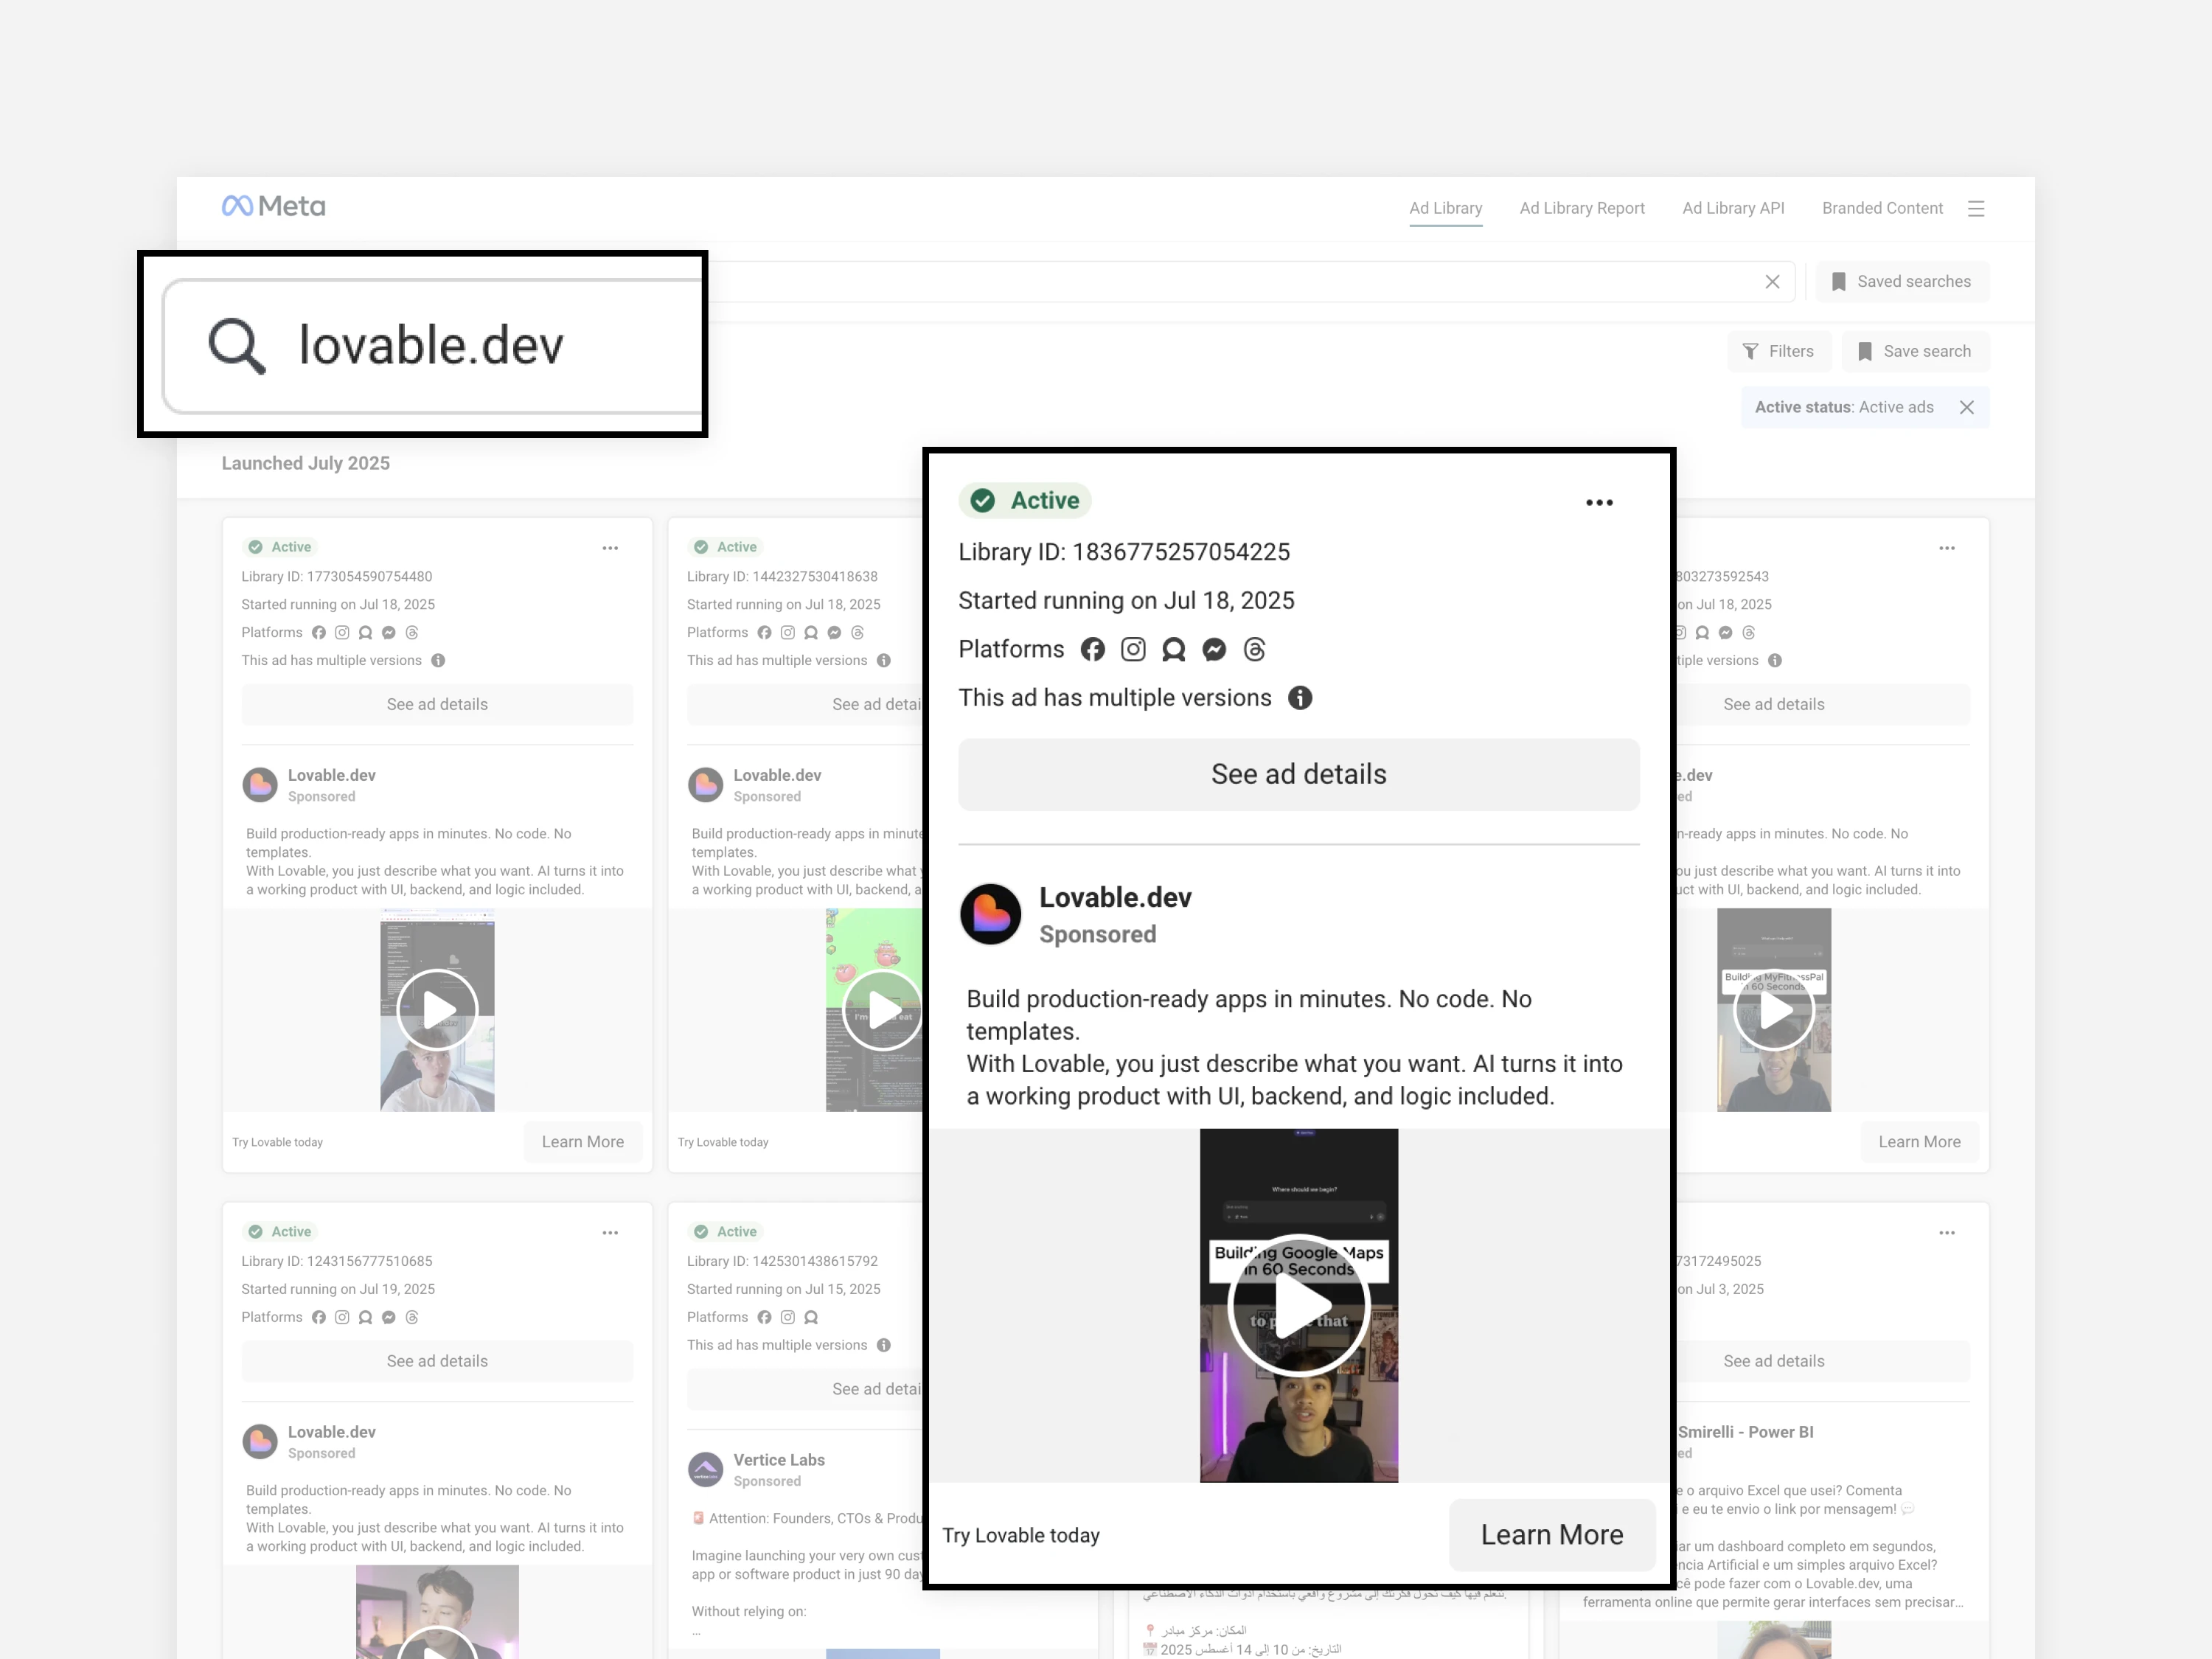Screen dimensions: 2212x1659
Task: Click the Meta logo in the header
Action: click(273, 206)
